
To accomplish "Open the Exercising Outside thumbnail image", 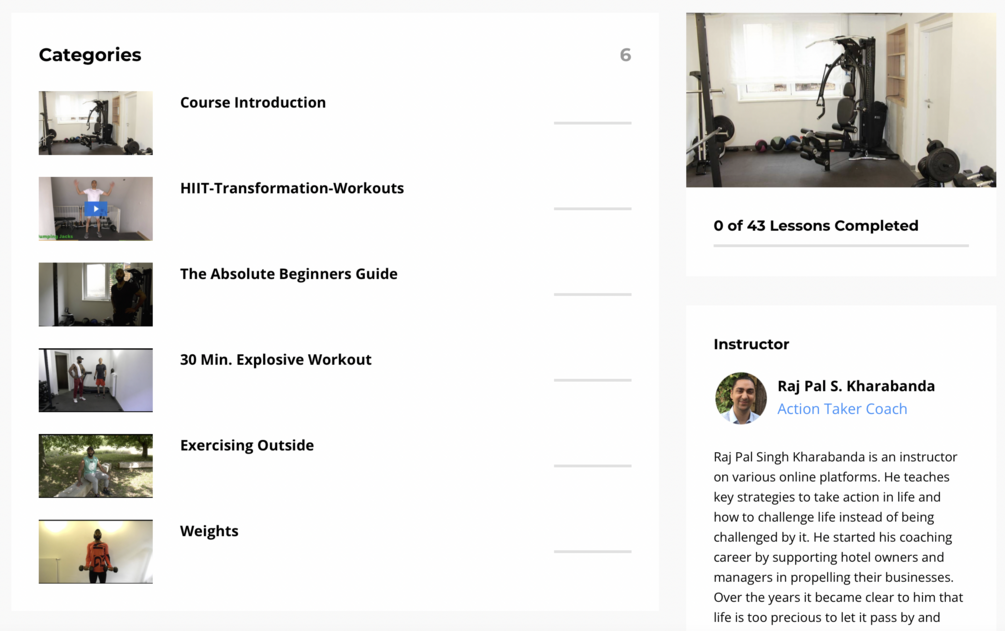I will (x=96, y=466).
